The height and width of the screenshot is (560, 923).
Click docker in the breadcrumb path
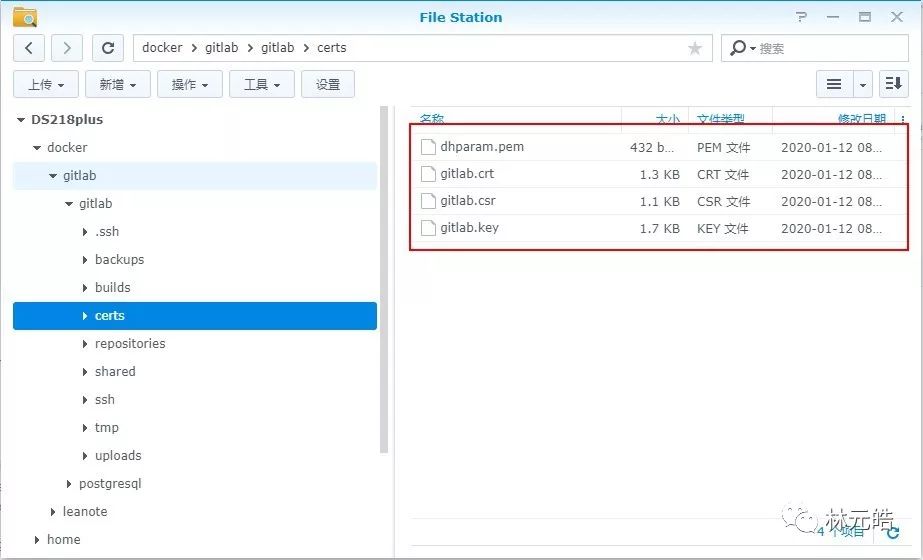162,48
